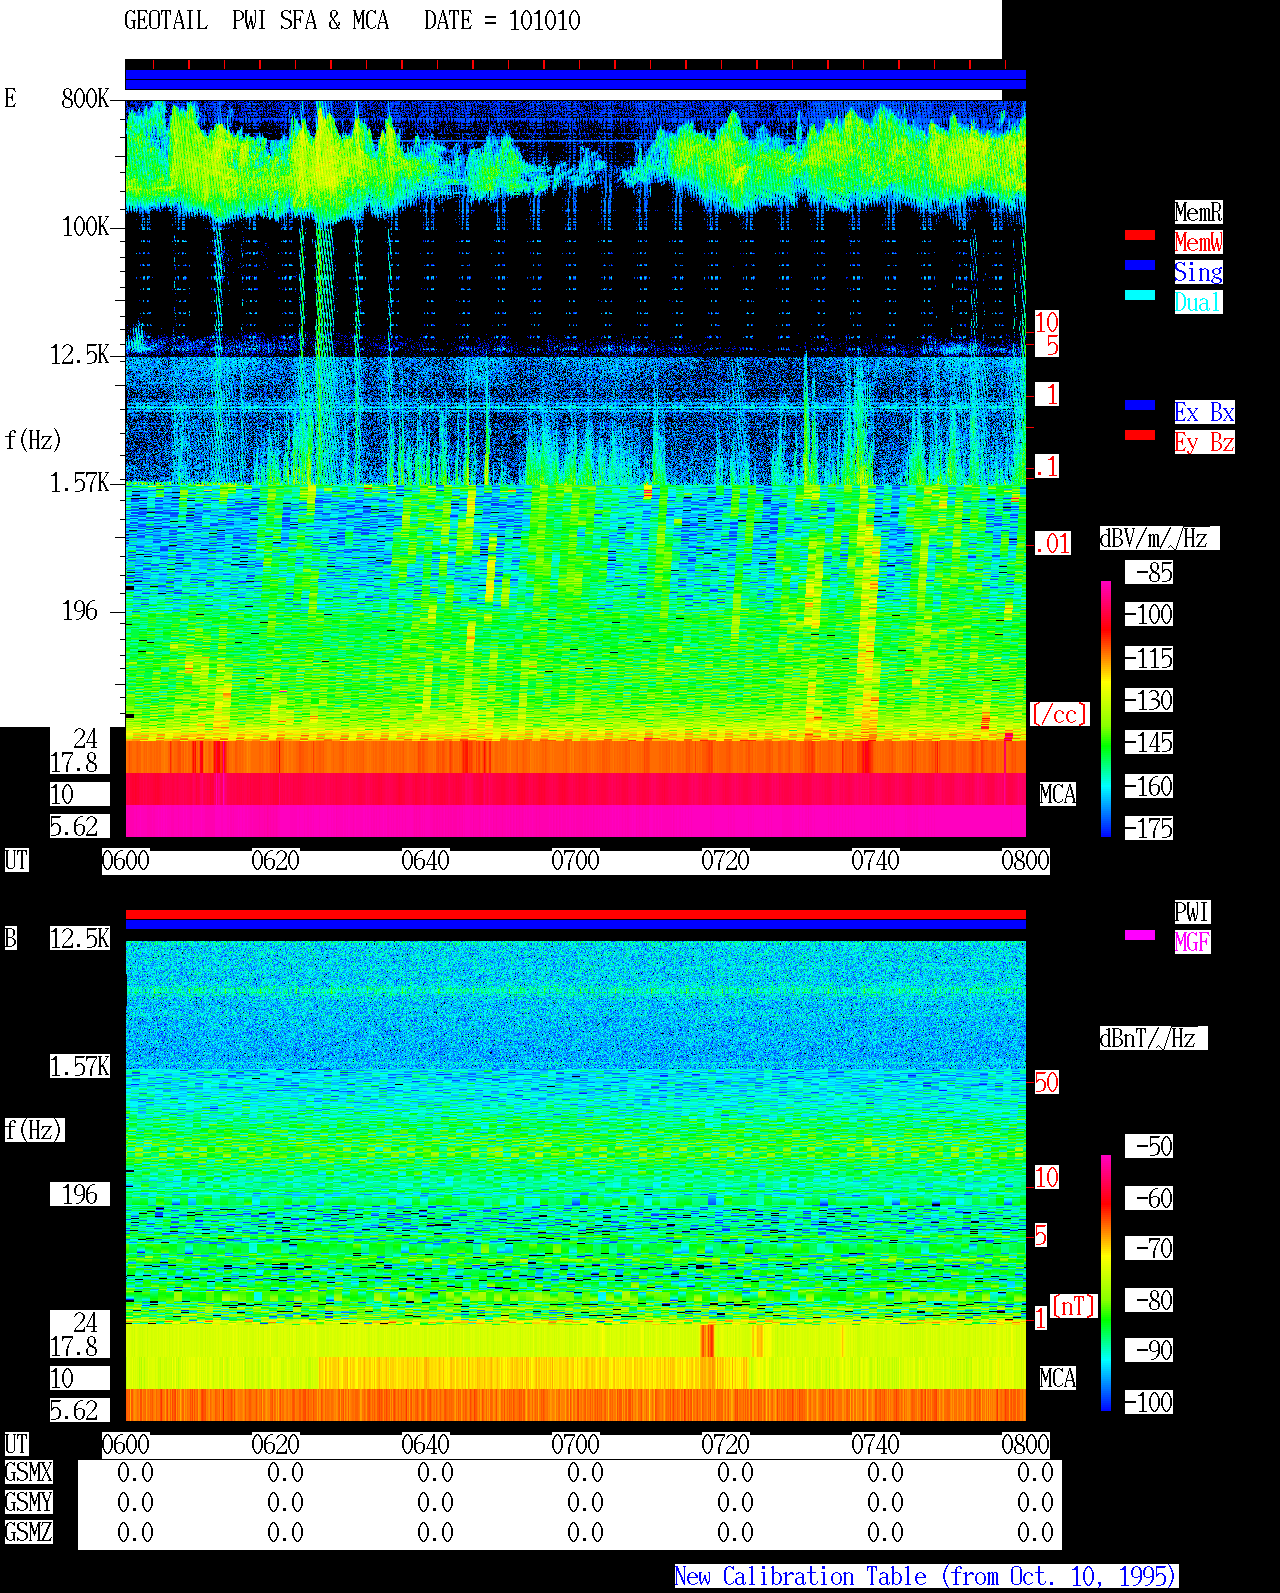
Task: Click the 0740 tick on lower time axis
Action: [875, 1445]
